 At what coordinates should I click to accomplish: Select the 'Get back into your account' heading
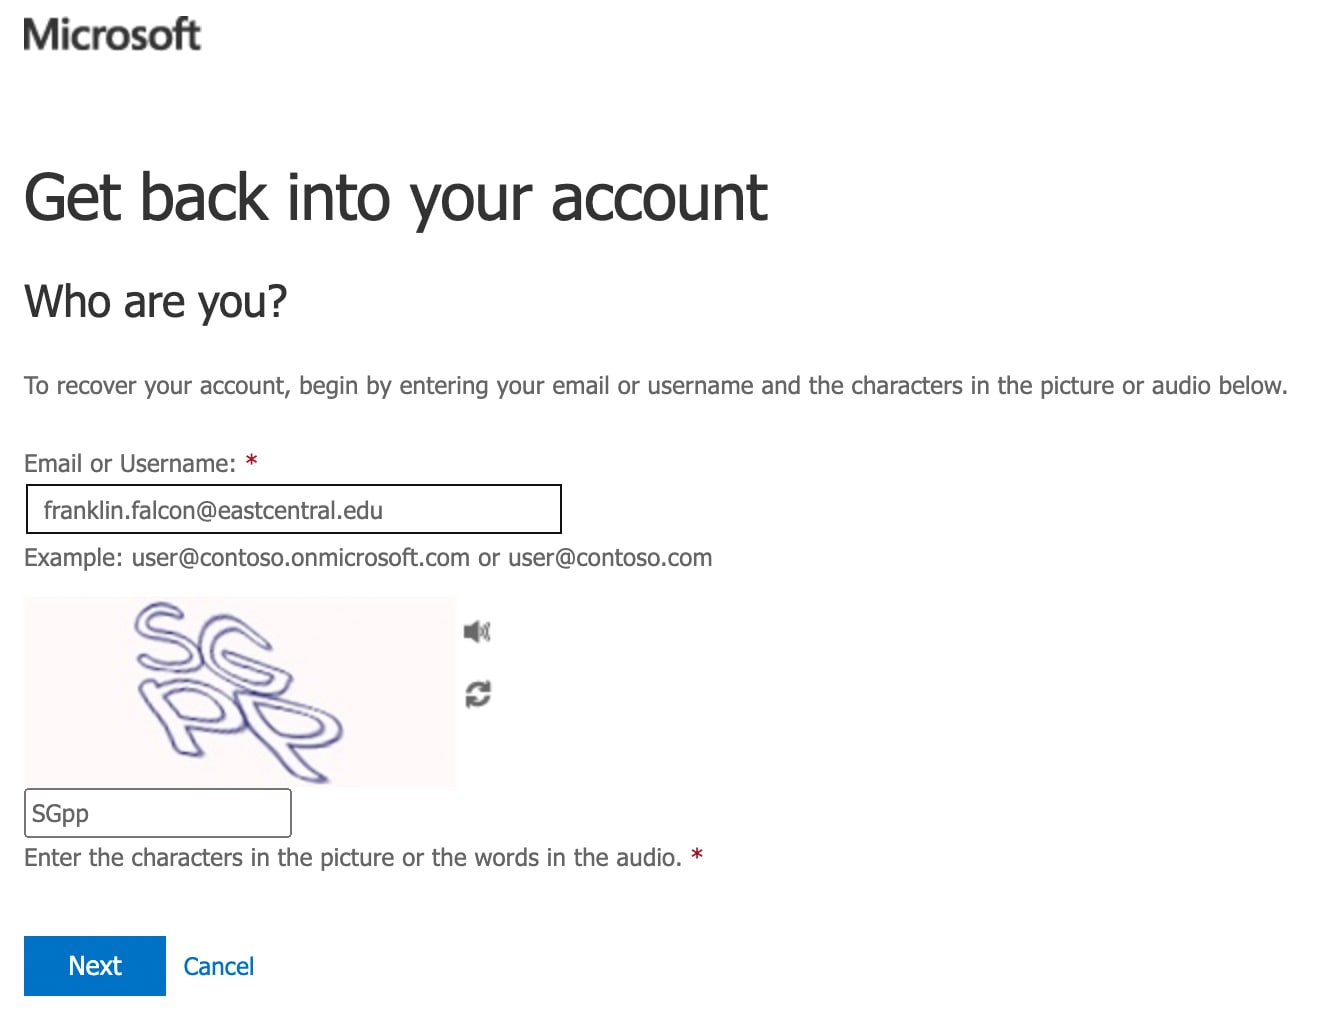coord(396,198)
